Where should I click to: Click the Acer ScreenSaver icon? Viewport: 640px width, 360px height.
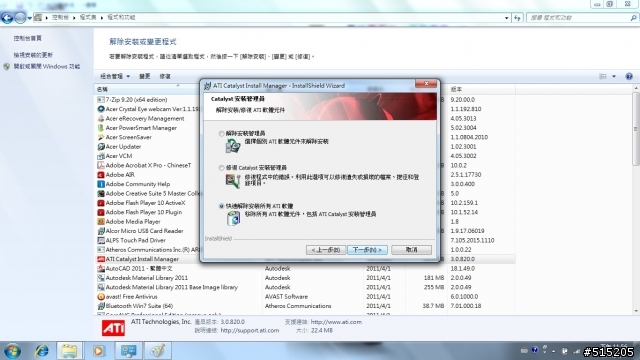(x=101, y=137)
